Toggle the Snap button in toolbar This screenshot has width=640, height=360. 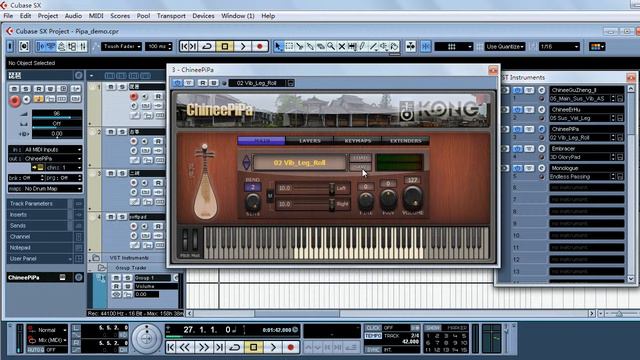click(x=426, y=47)
